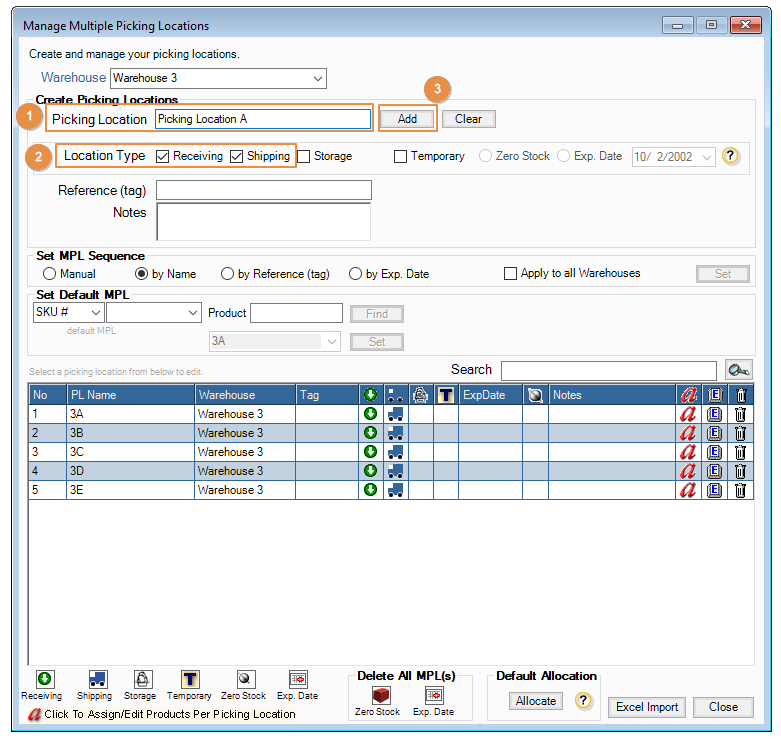Uncheck the Receiving location type checkbox
This screenshot has width=781, height=739.
(163, 156)
